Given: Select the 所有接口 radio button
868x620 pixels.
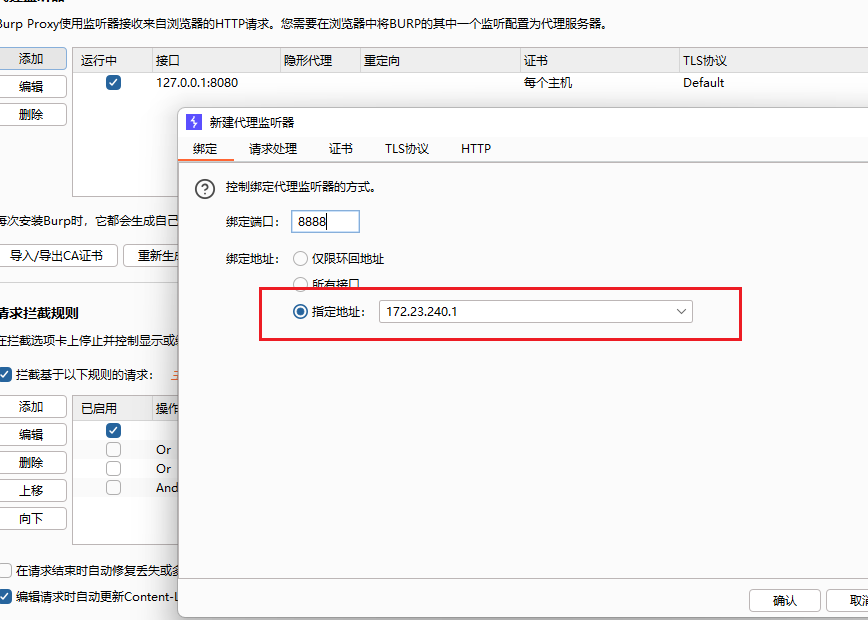Looking at the screenshot, I should click(300, 284).
